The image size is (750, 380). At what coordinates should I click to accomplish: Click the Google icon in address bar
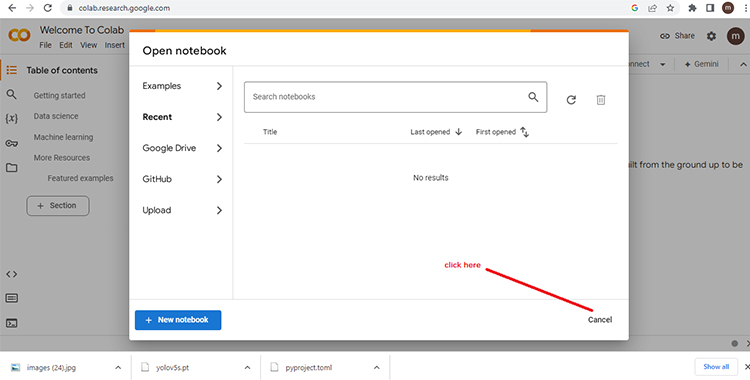[635, 8]
